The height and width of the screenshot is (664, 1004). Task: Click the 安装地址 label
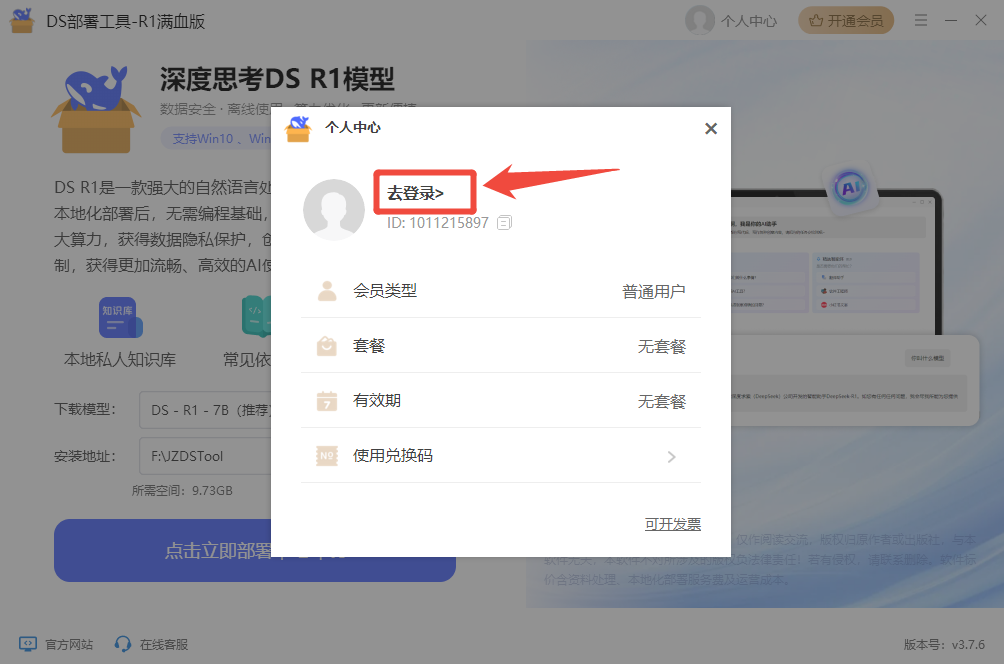[85, 456]
